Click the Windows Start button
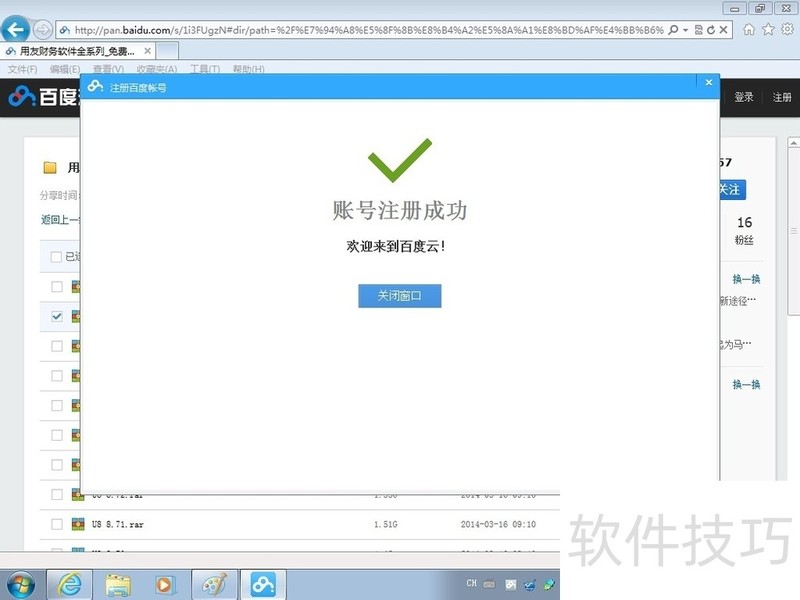This screenshot has height=600, width=800. coord(21,583)
